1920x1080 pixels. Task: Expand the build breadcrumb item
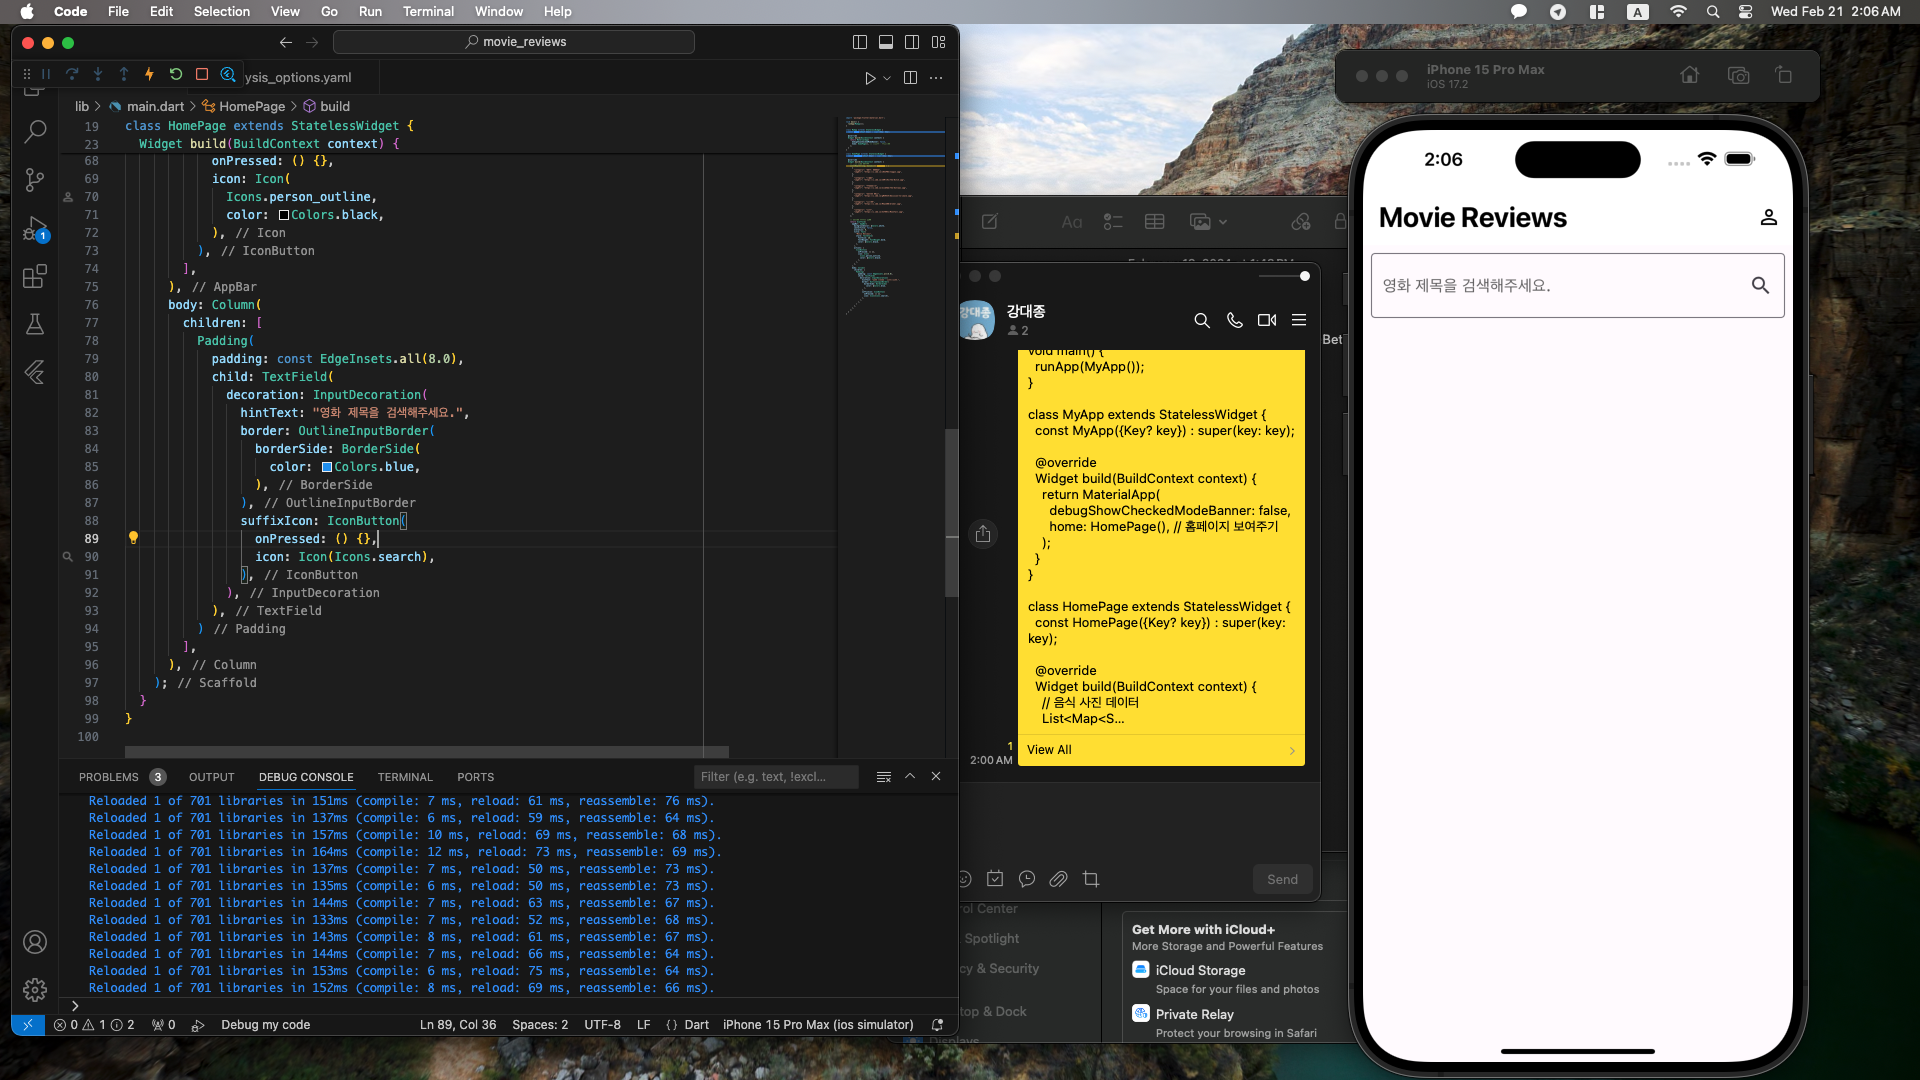(327, 106)
